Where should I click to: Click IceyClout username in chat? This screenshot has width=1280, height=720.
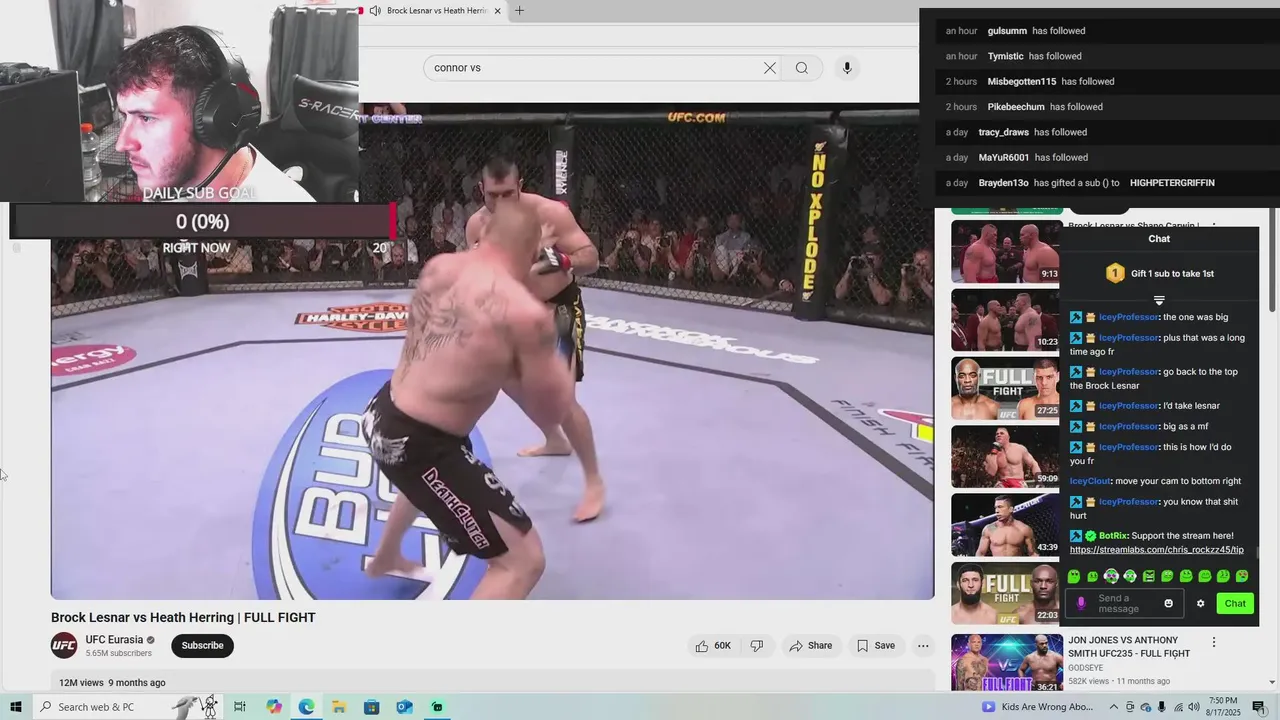1090,481
